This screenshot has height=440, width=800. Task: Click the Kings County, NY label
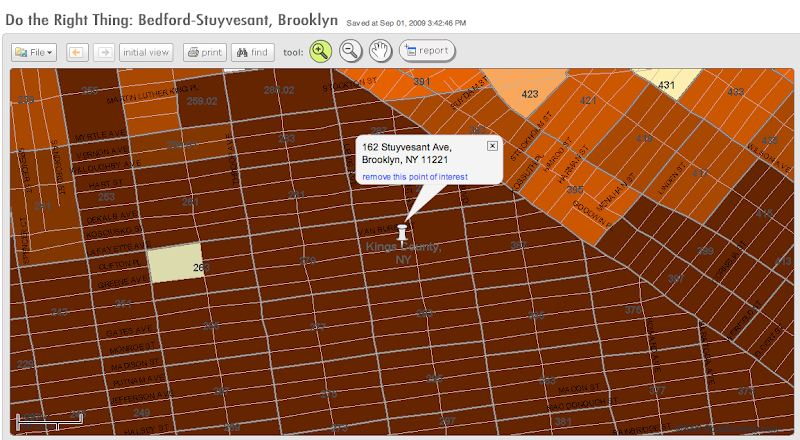pos(403,253)
